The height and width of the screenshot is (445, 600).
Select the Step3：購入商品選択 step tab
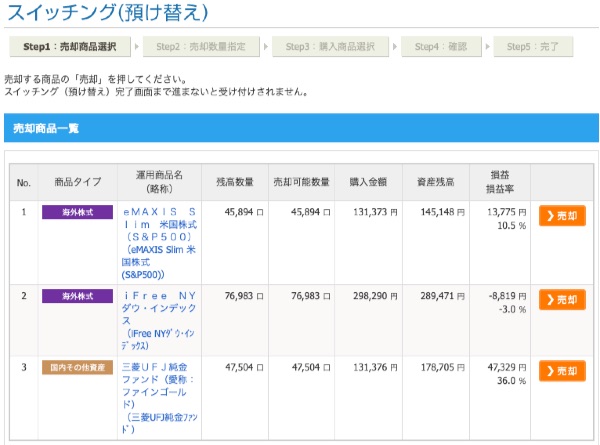coord(330,47)
